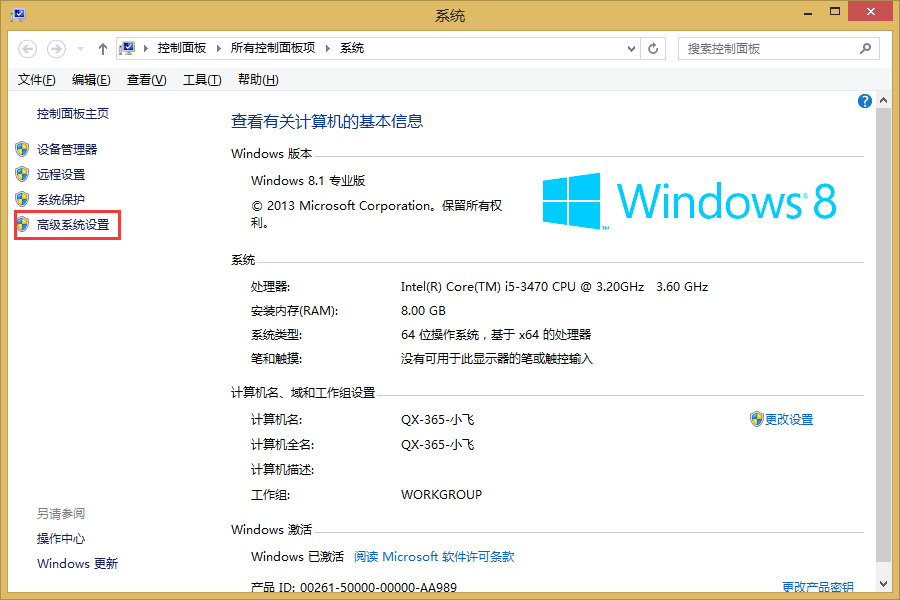Expand arrow after computer icon breadcrumb

click(x=146, y=49)
